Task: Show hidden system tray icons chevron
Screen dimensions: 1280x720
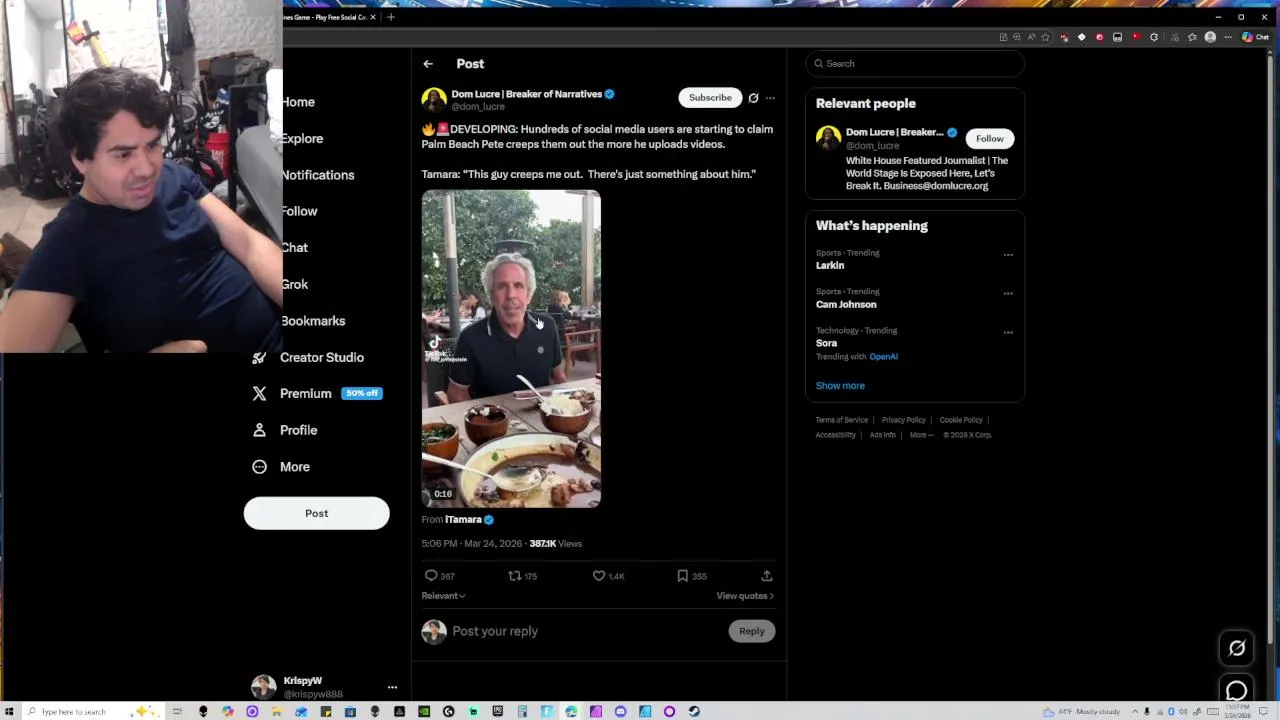Action: [x=1135, y=712]
